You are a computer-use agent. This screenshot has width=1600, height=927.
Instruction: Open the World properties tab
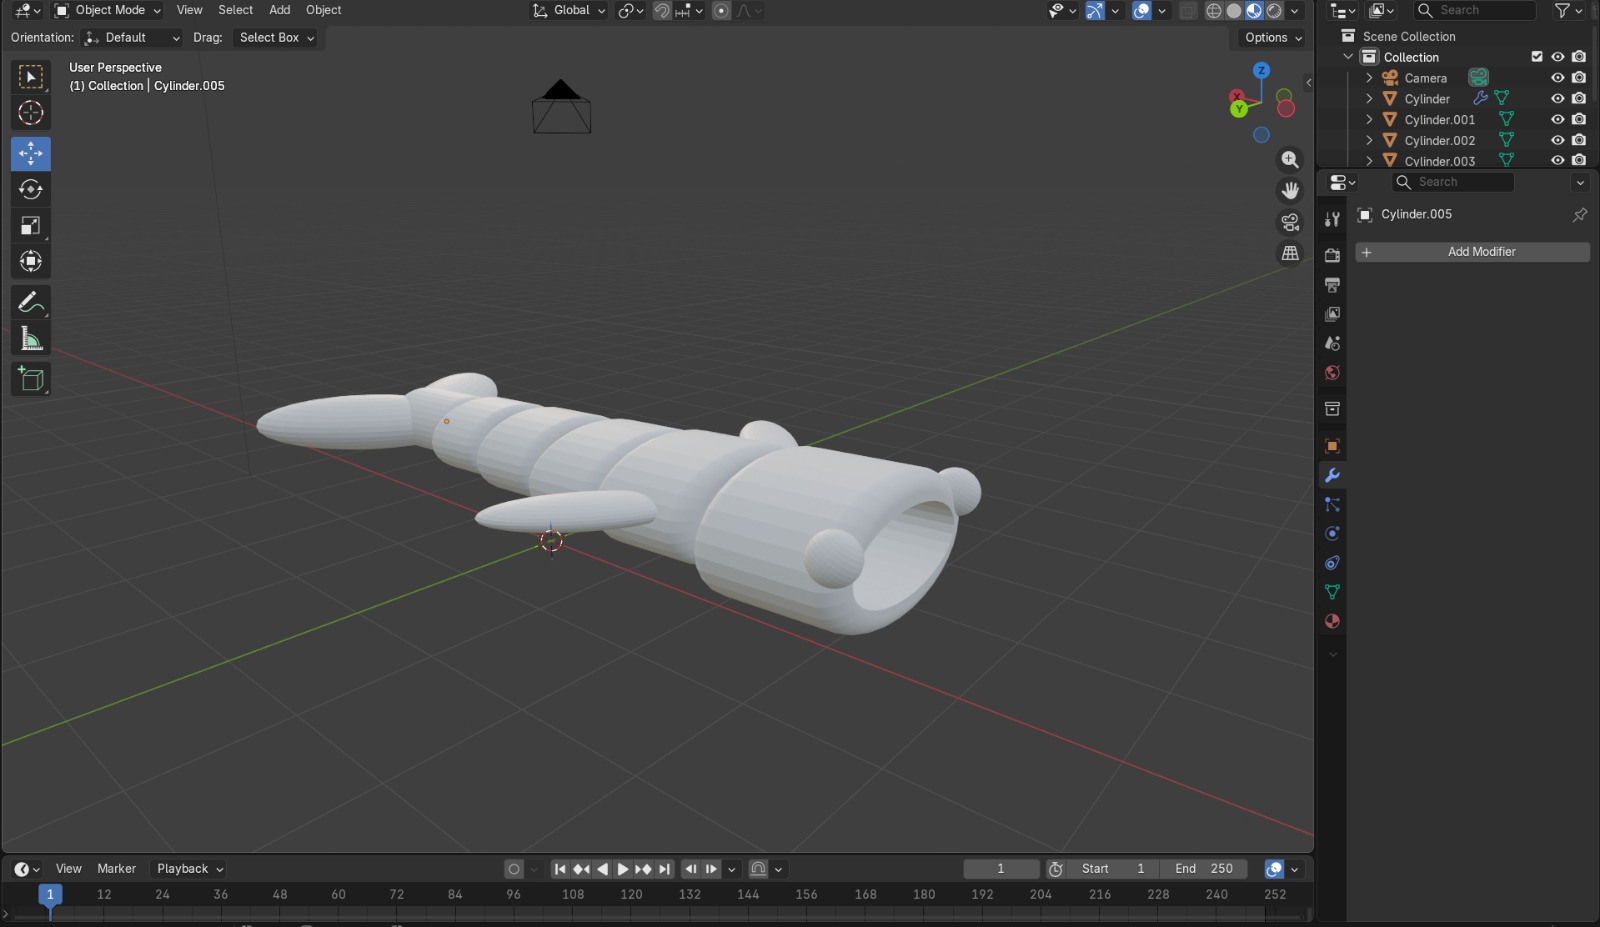point(1332,373)
